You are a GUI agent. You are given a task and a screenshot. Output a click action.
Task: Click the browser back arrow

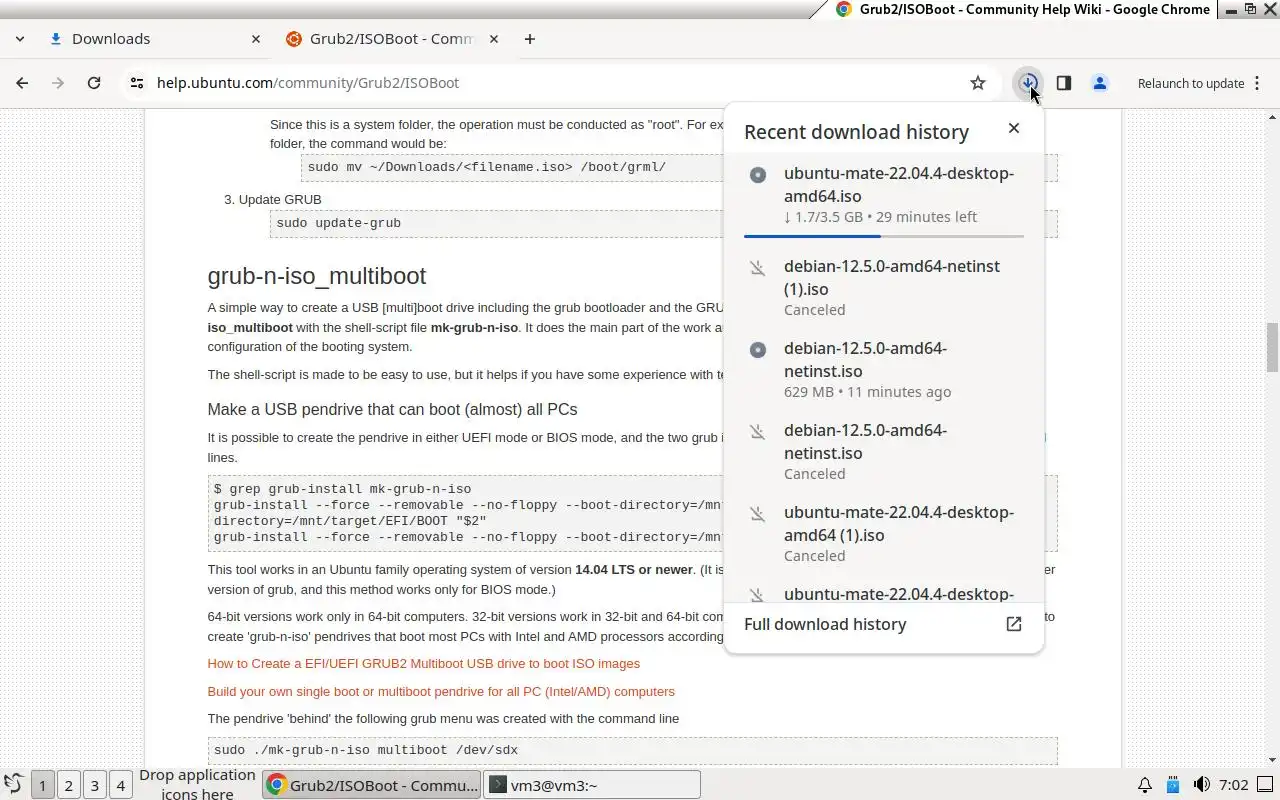pos(22,83)
